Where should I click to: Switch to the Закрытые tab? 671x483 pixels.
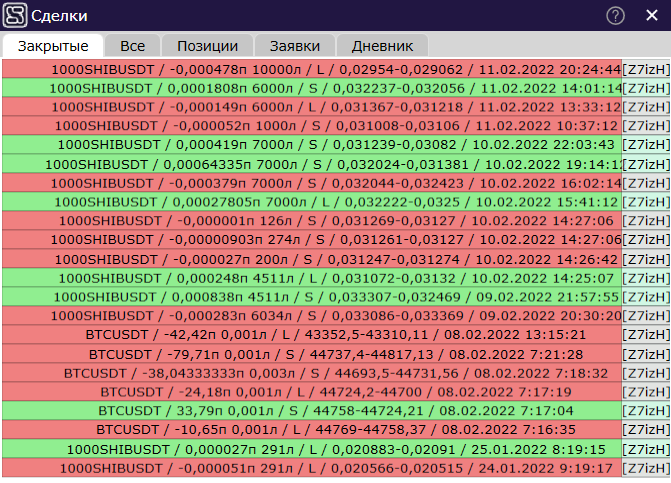(53, 46)
